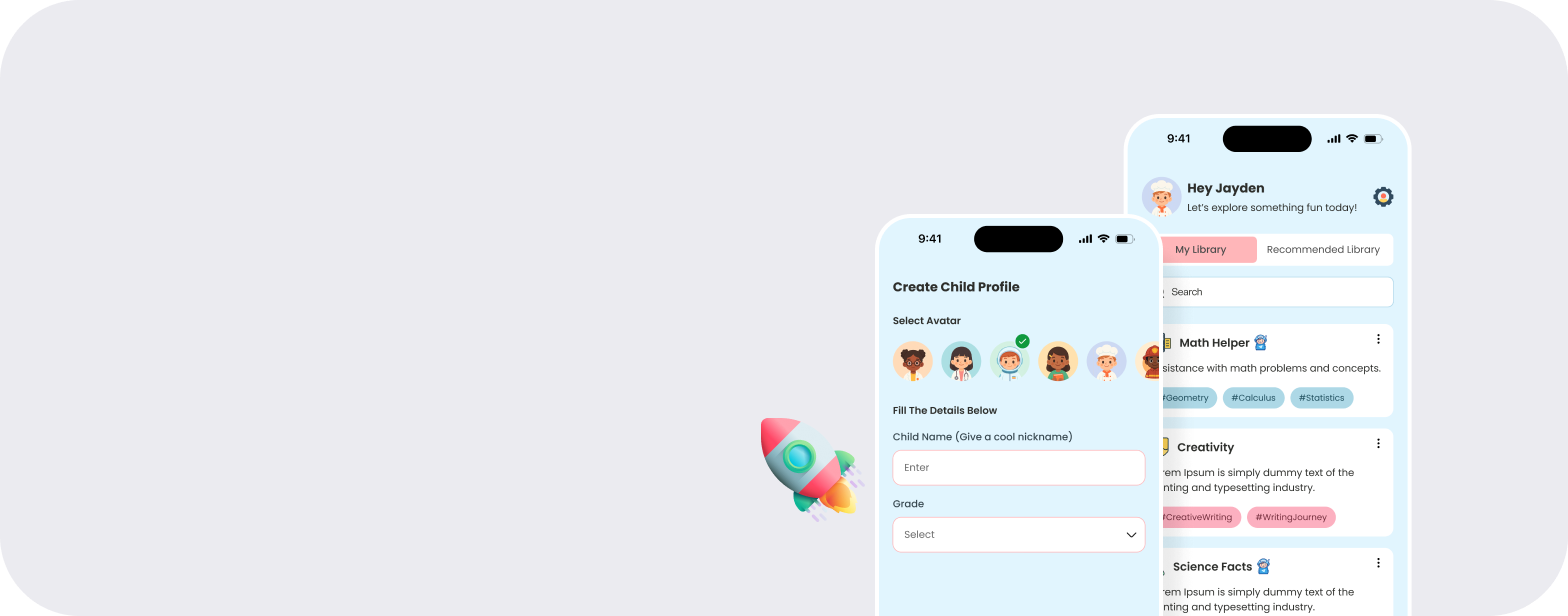Click the chevron arrow in the Grade field

pos(1131,535)
